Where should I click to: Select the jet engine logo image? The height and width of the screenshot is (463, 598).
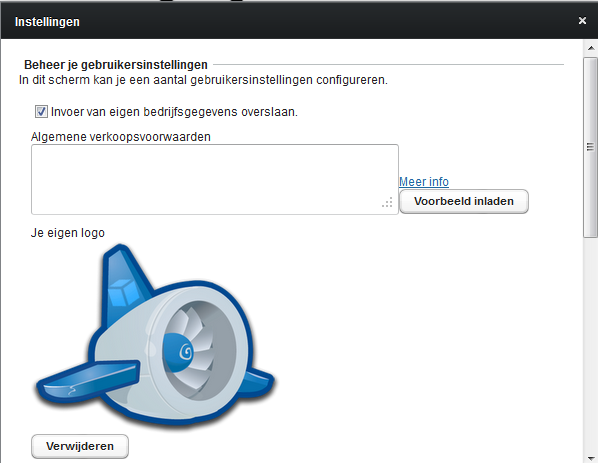point(155,336)
